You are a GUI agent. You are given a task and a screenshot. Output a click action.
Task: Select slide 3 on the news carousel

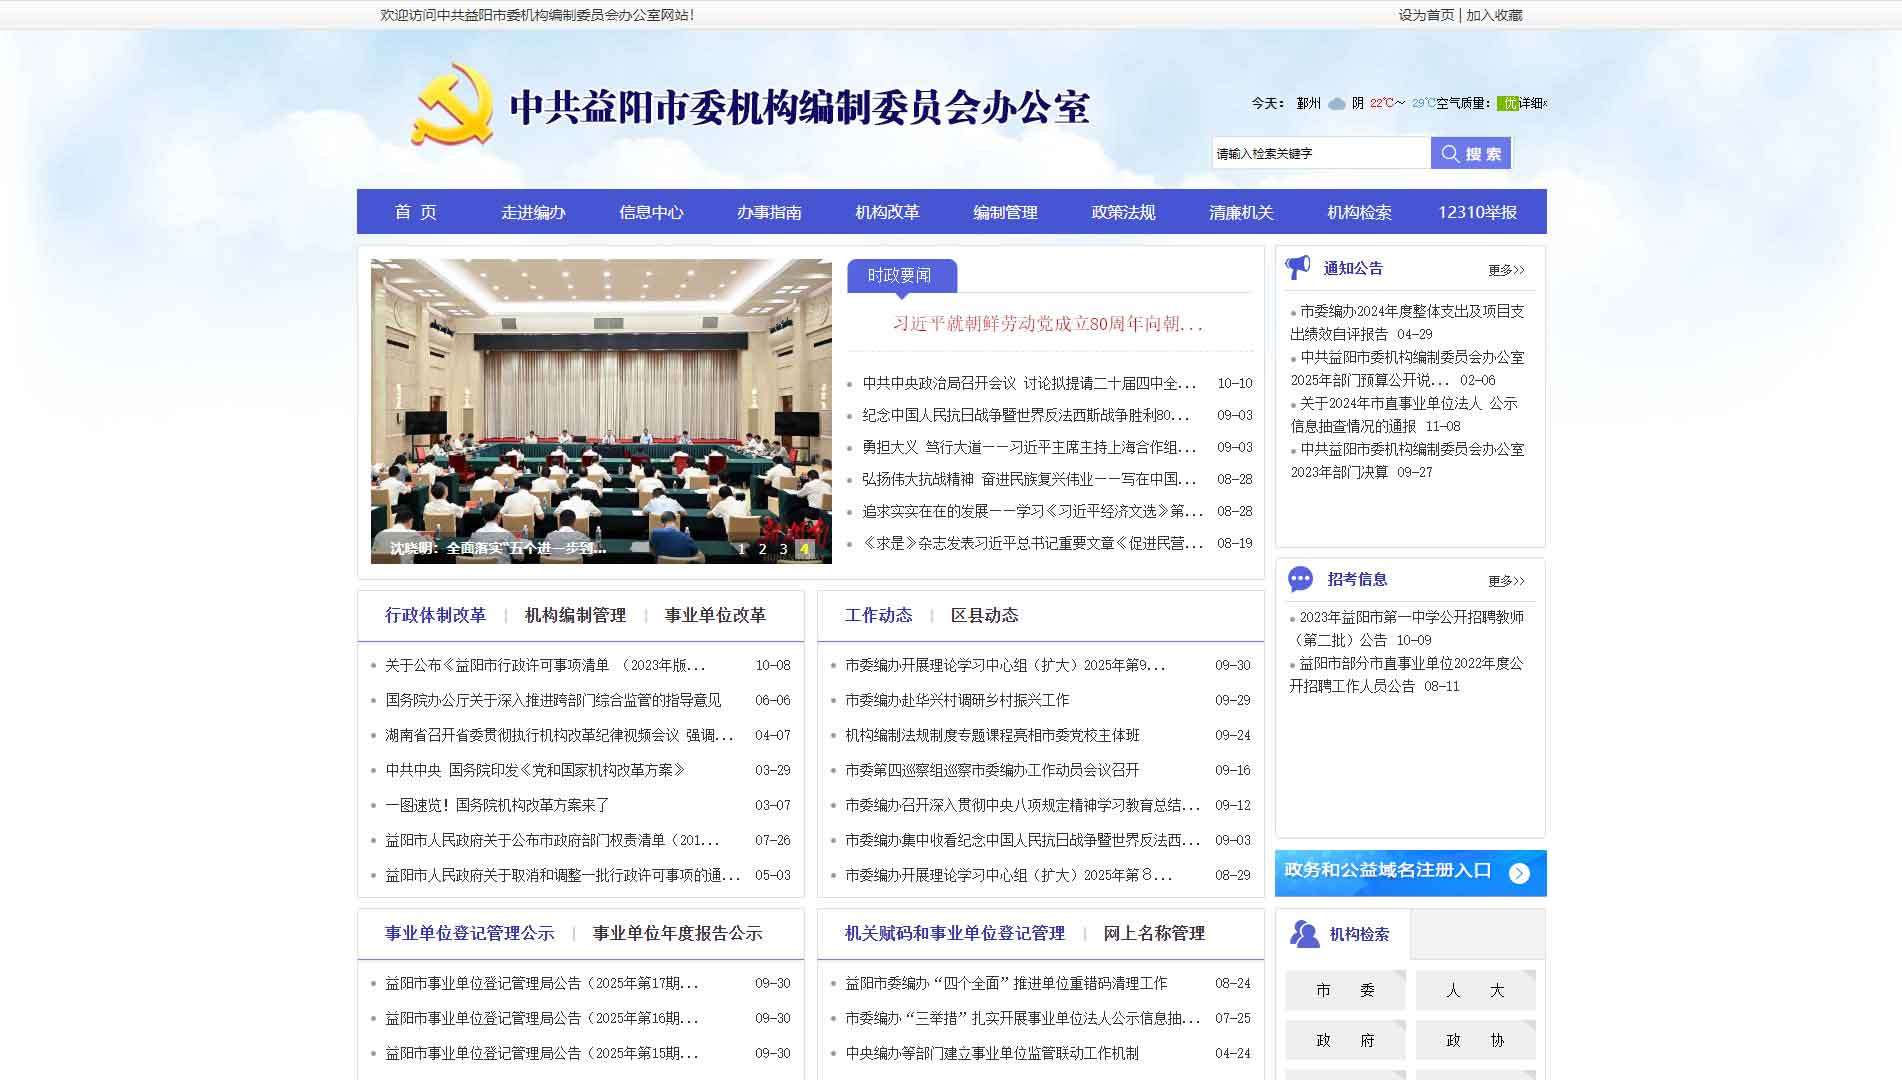coord(784,549)
